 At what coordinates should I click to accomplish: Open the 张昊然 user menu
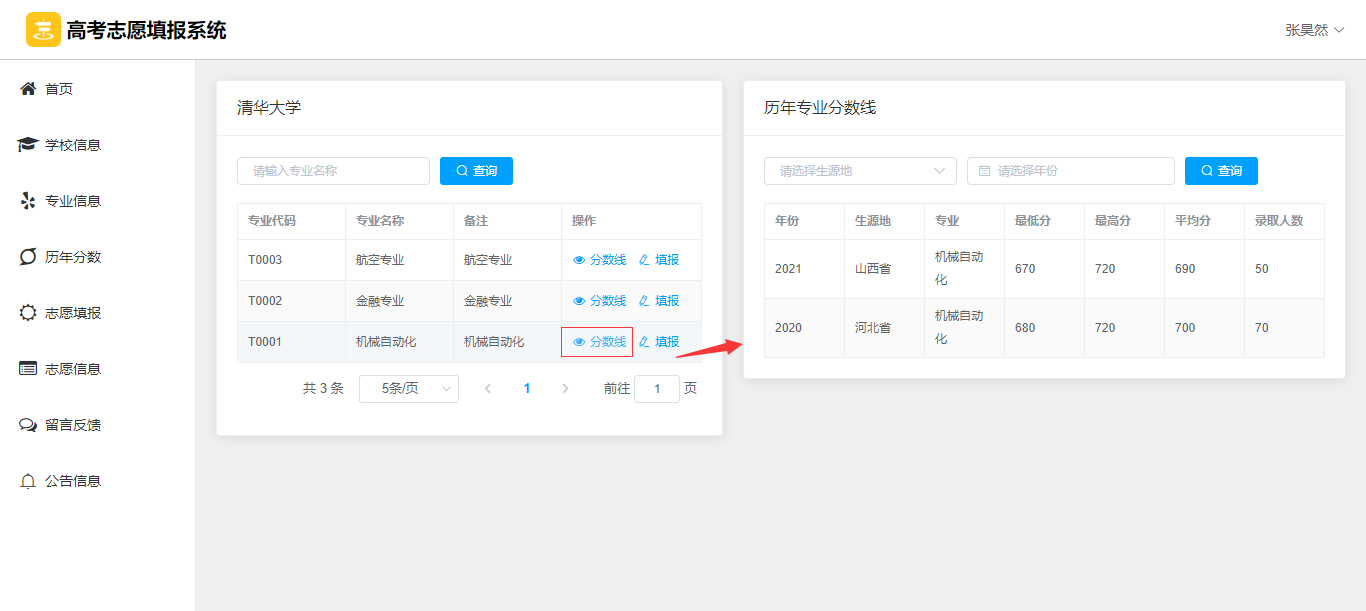click(x=1313, y=30)
